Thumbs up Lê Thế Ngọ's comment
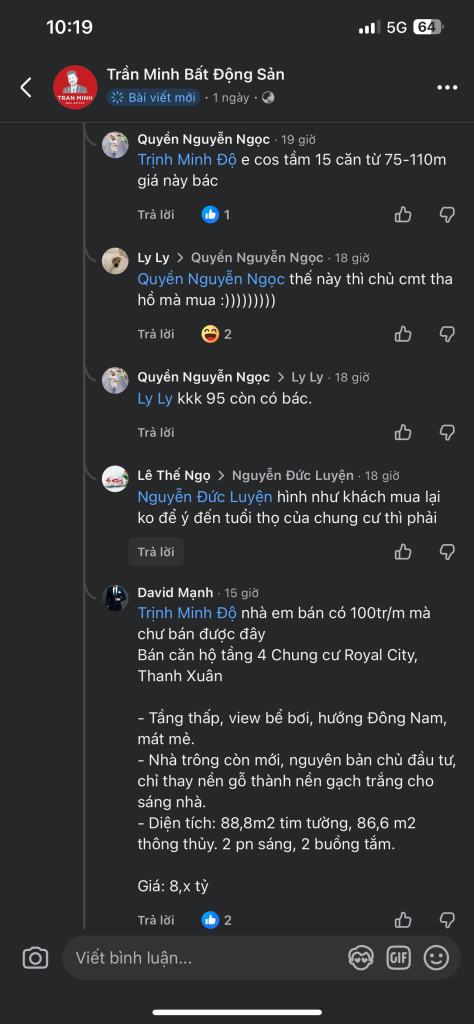Viewport: 474px width, 1024px height. coord(403,552)
